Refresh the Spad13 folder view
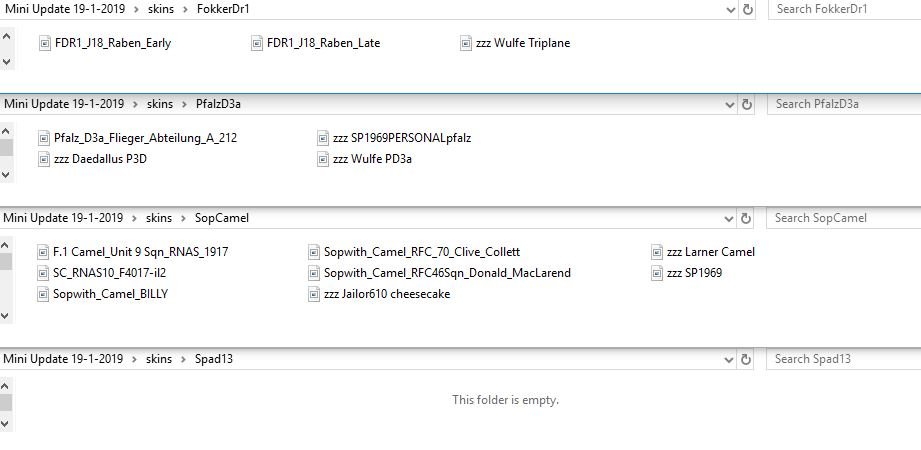Screen dimensions: 921x450 (746, 359)
